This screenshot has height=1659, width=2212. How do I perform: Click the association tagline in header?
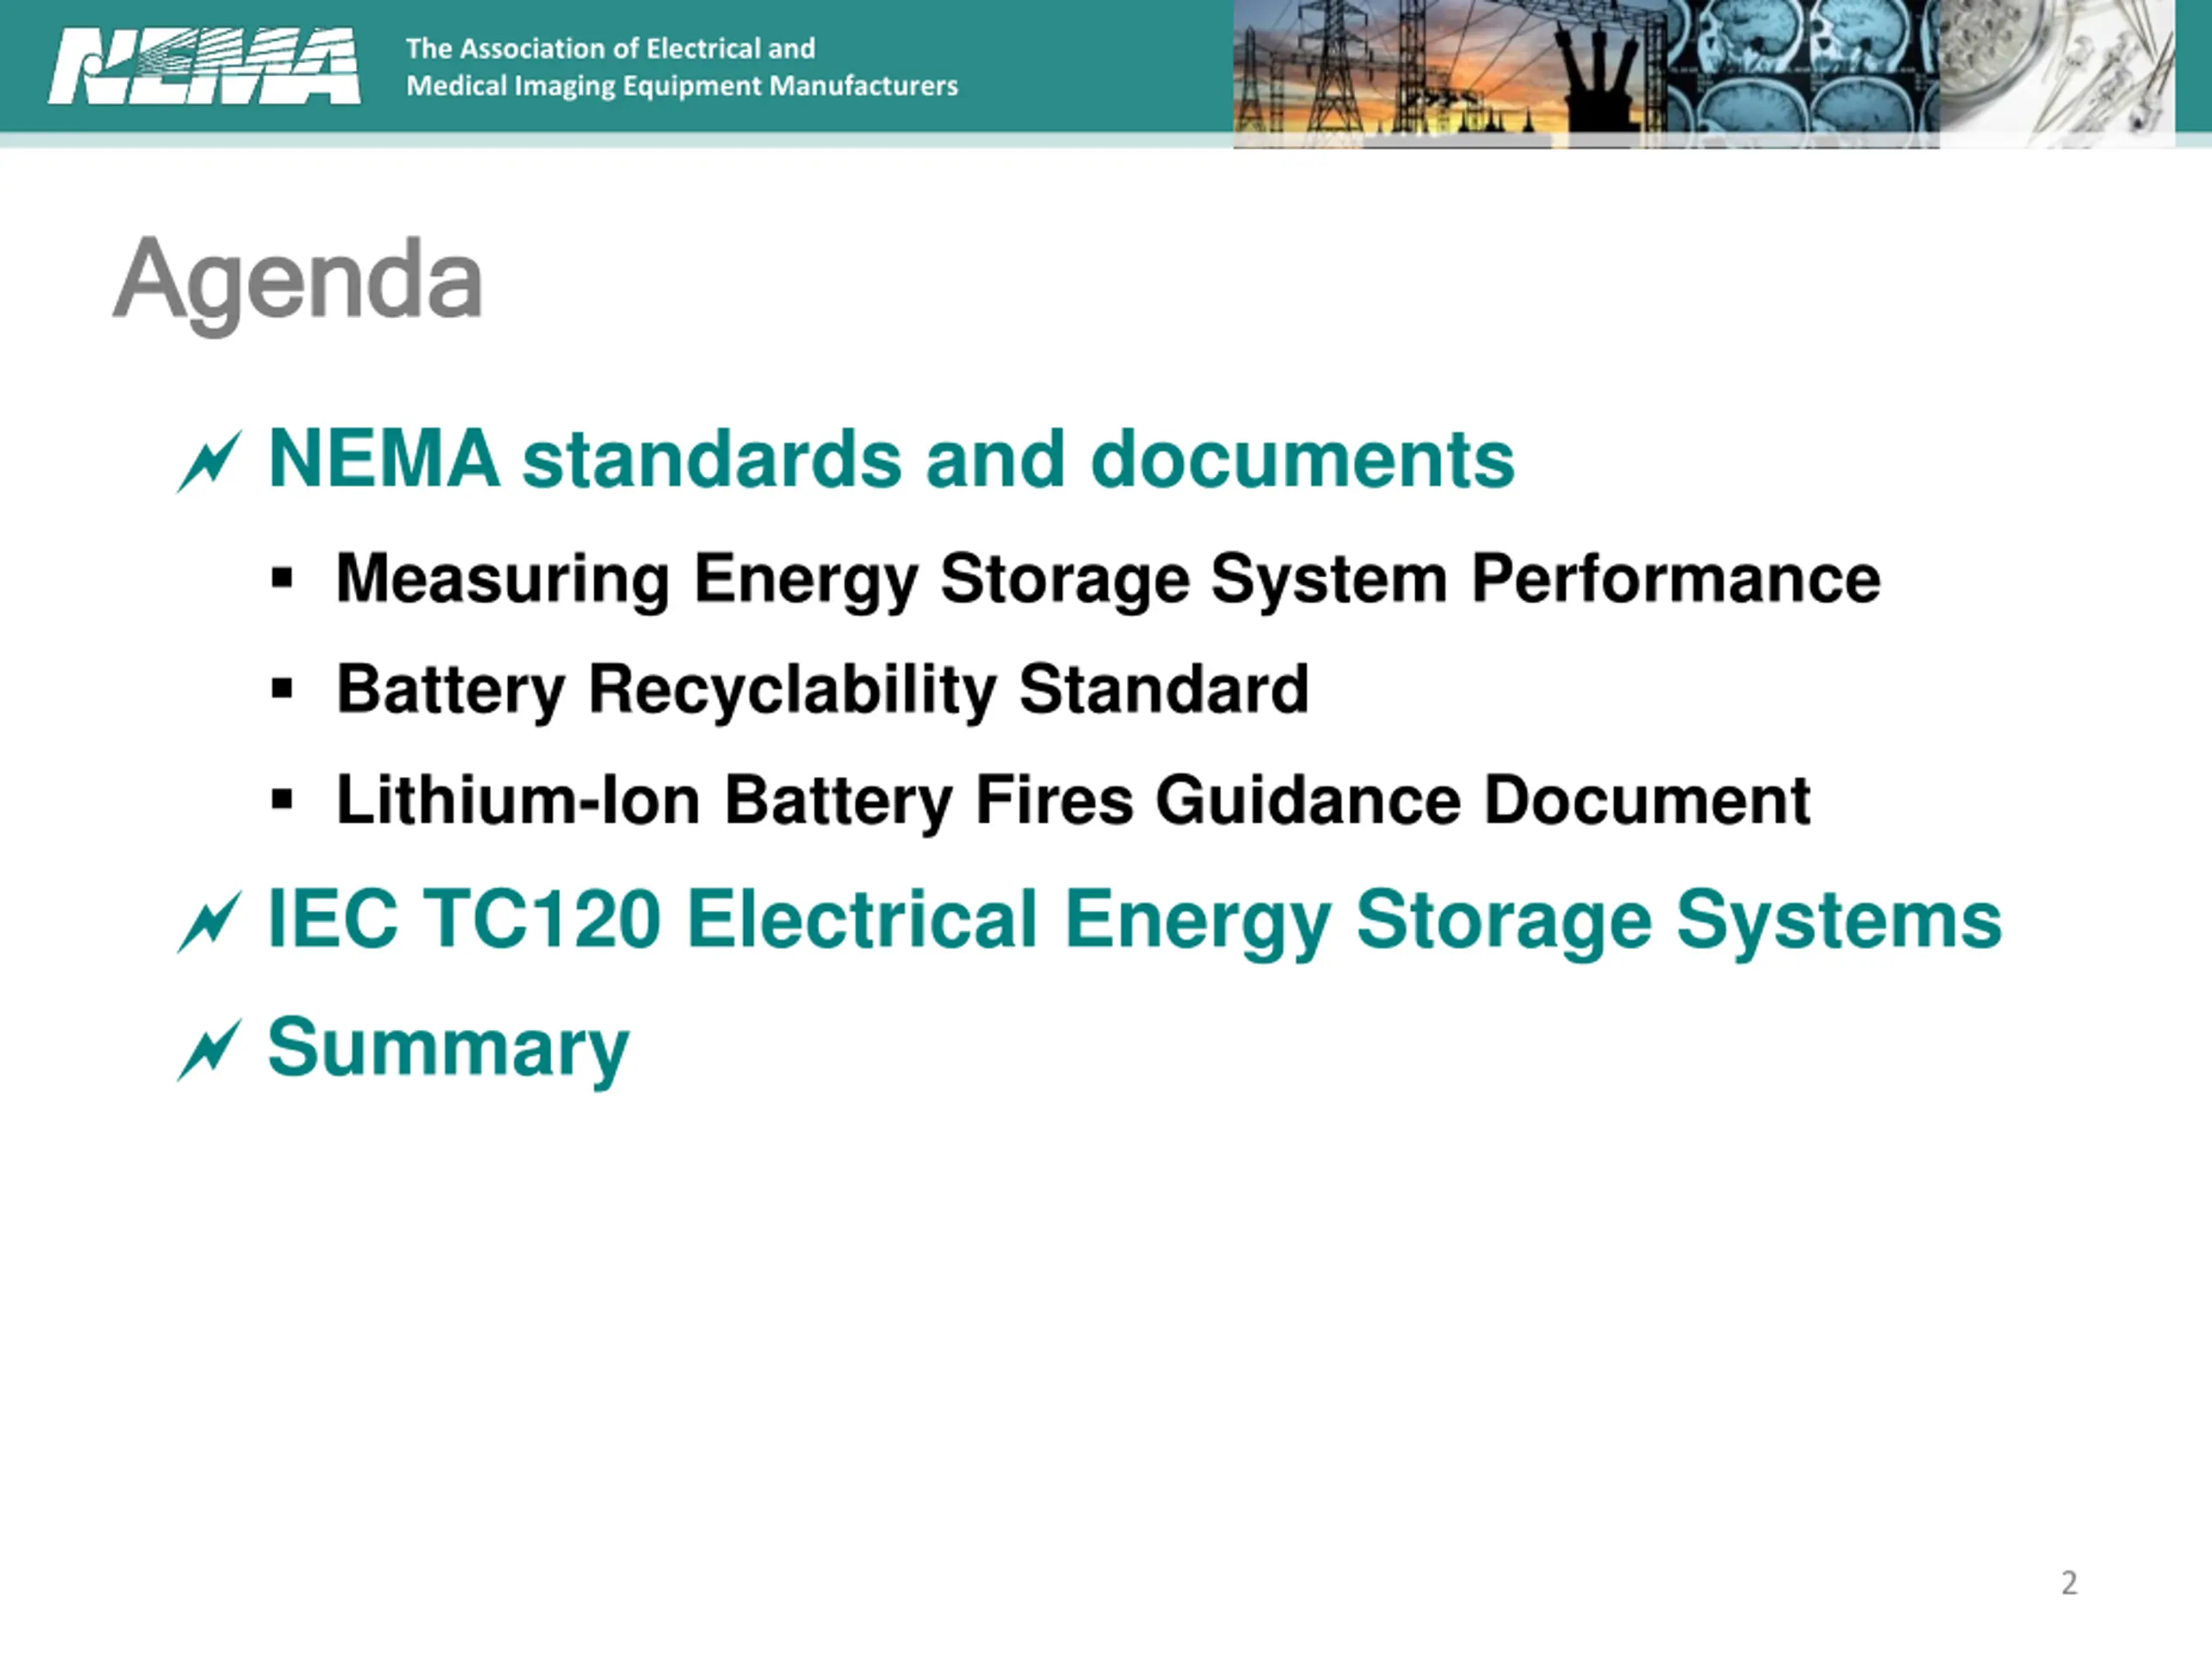pos(682,67)
